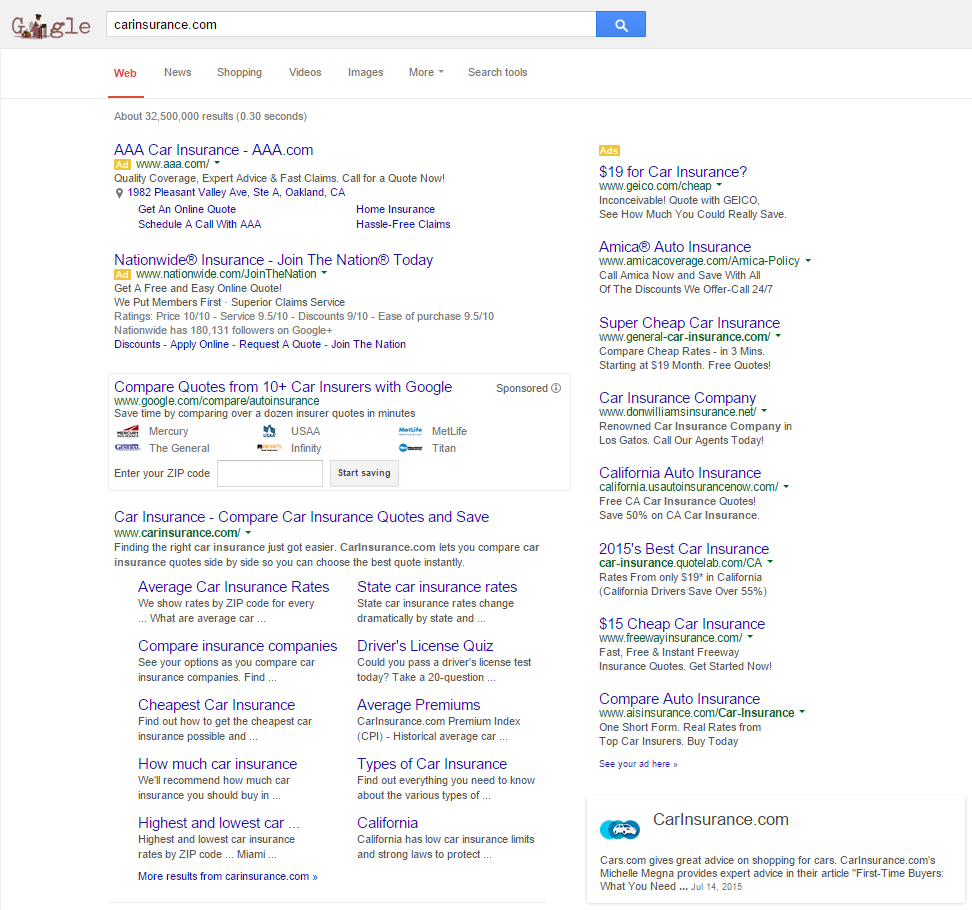Expand dropdown arrow next to freewayinsurance.com
This screenshot has width=972, height=910.
(x=750, y=637)
